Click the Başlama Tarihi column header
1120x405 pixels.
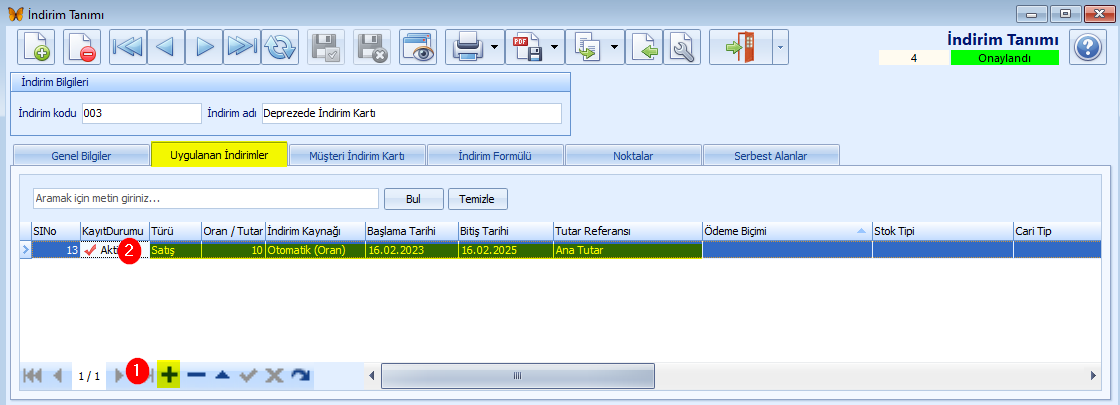411,231
